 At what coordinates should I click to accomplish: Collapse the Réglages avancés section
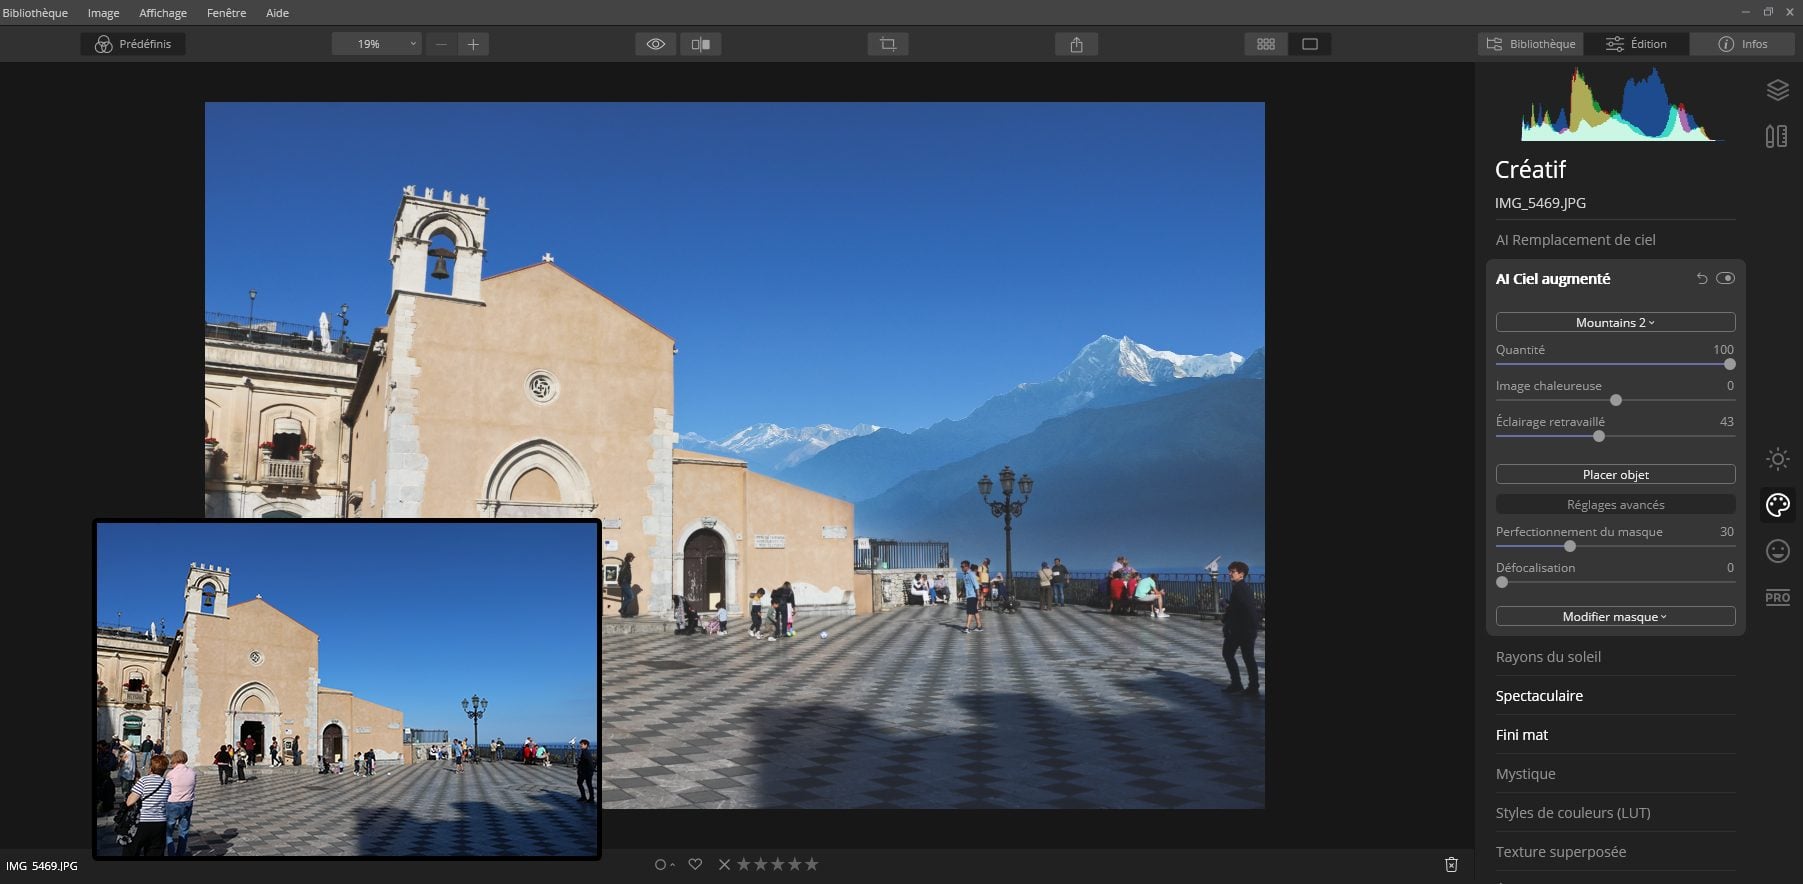click(1615, 504)
